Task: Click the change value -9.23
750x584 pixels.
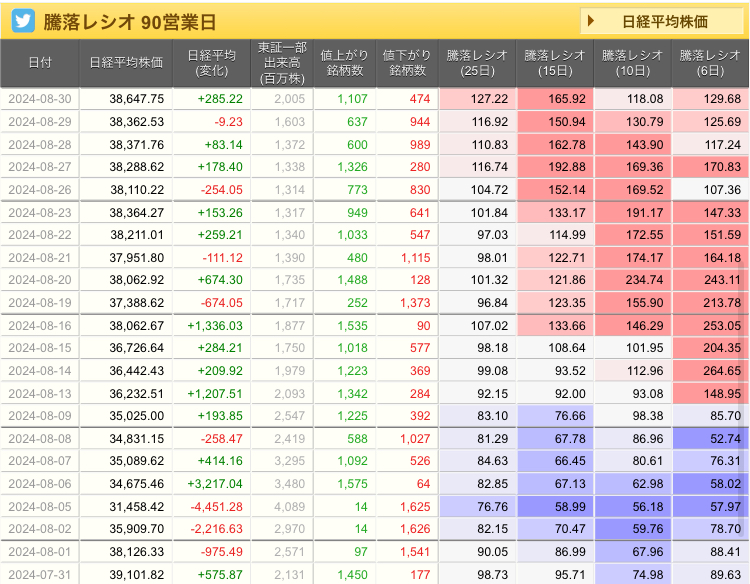Action: tap(229, 122)
